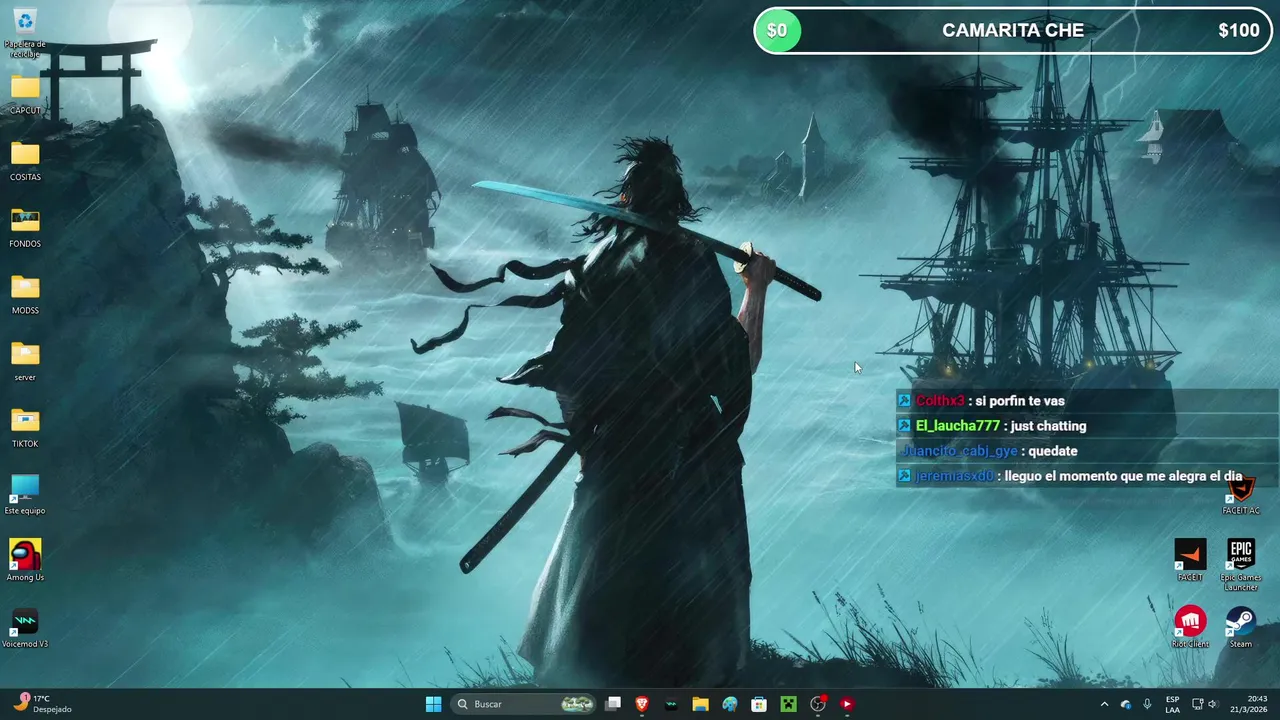The image size is (1280, 720).
Task: Select the Steam desktop shortcut
Action: pyautogui.click(x=1241, y=628)
